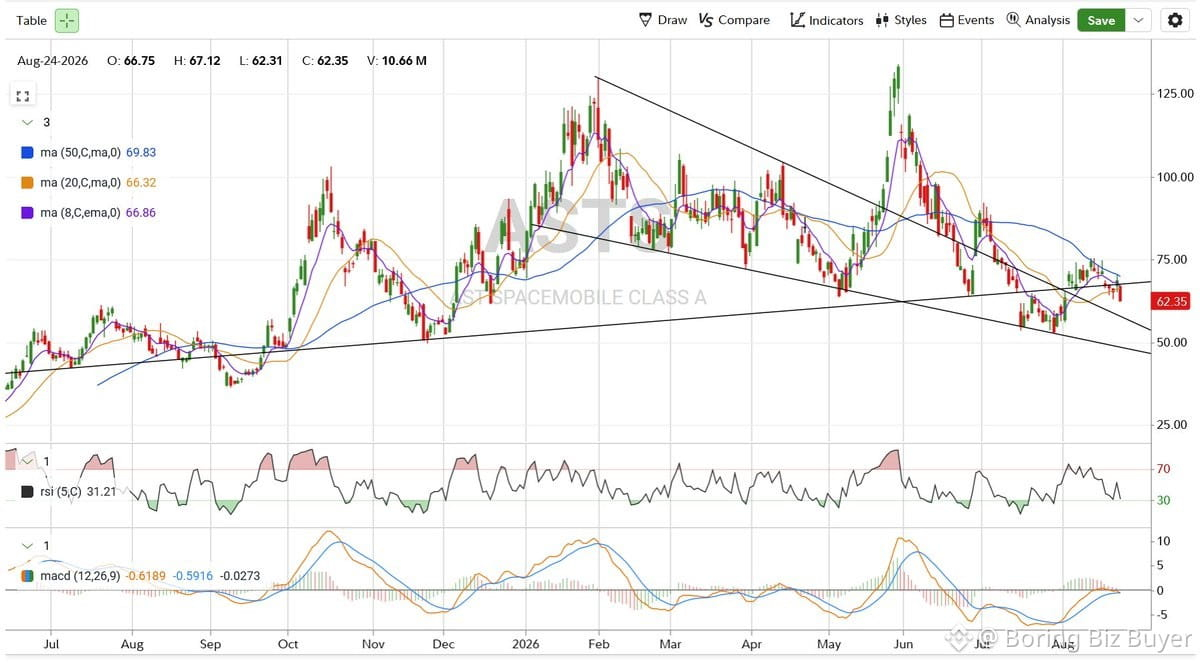Click the Oct label on the time axis

[x=287, y=645]
